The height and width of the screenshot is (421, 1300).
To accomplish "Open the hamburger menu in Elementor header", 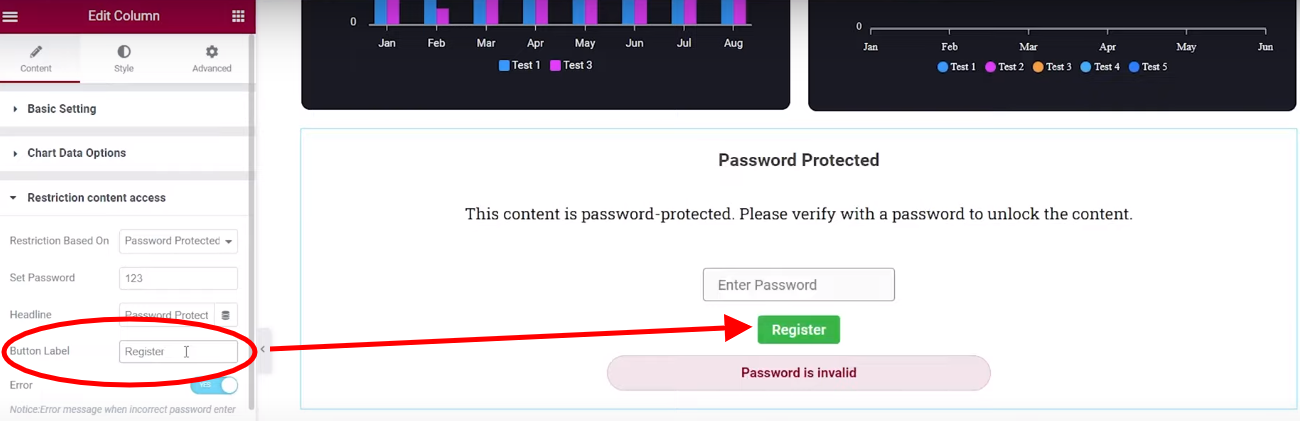I will point(11,16).
